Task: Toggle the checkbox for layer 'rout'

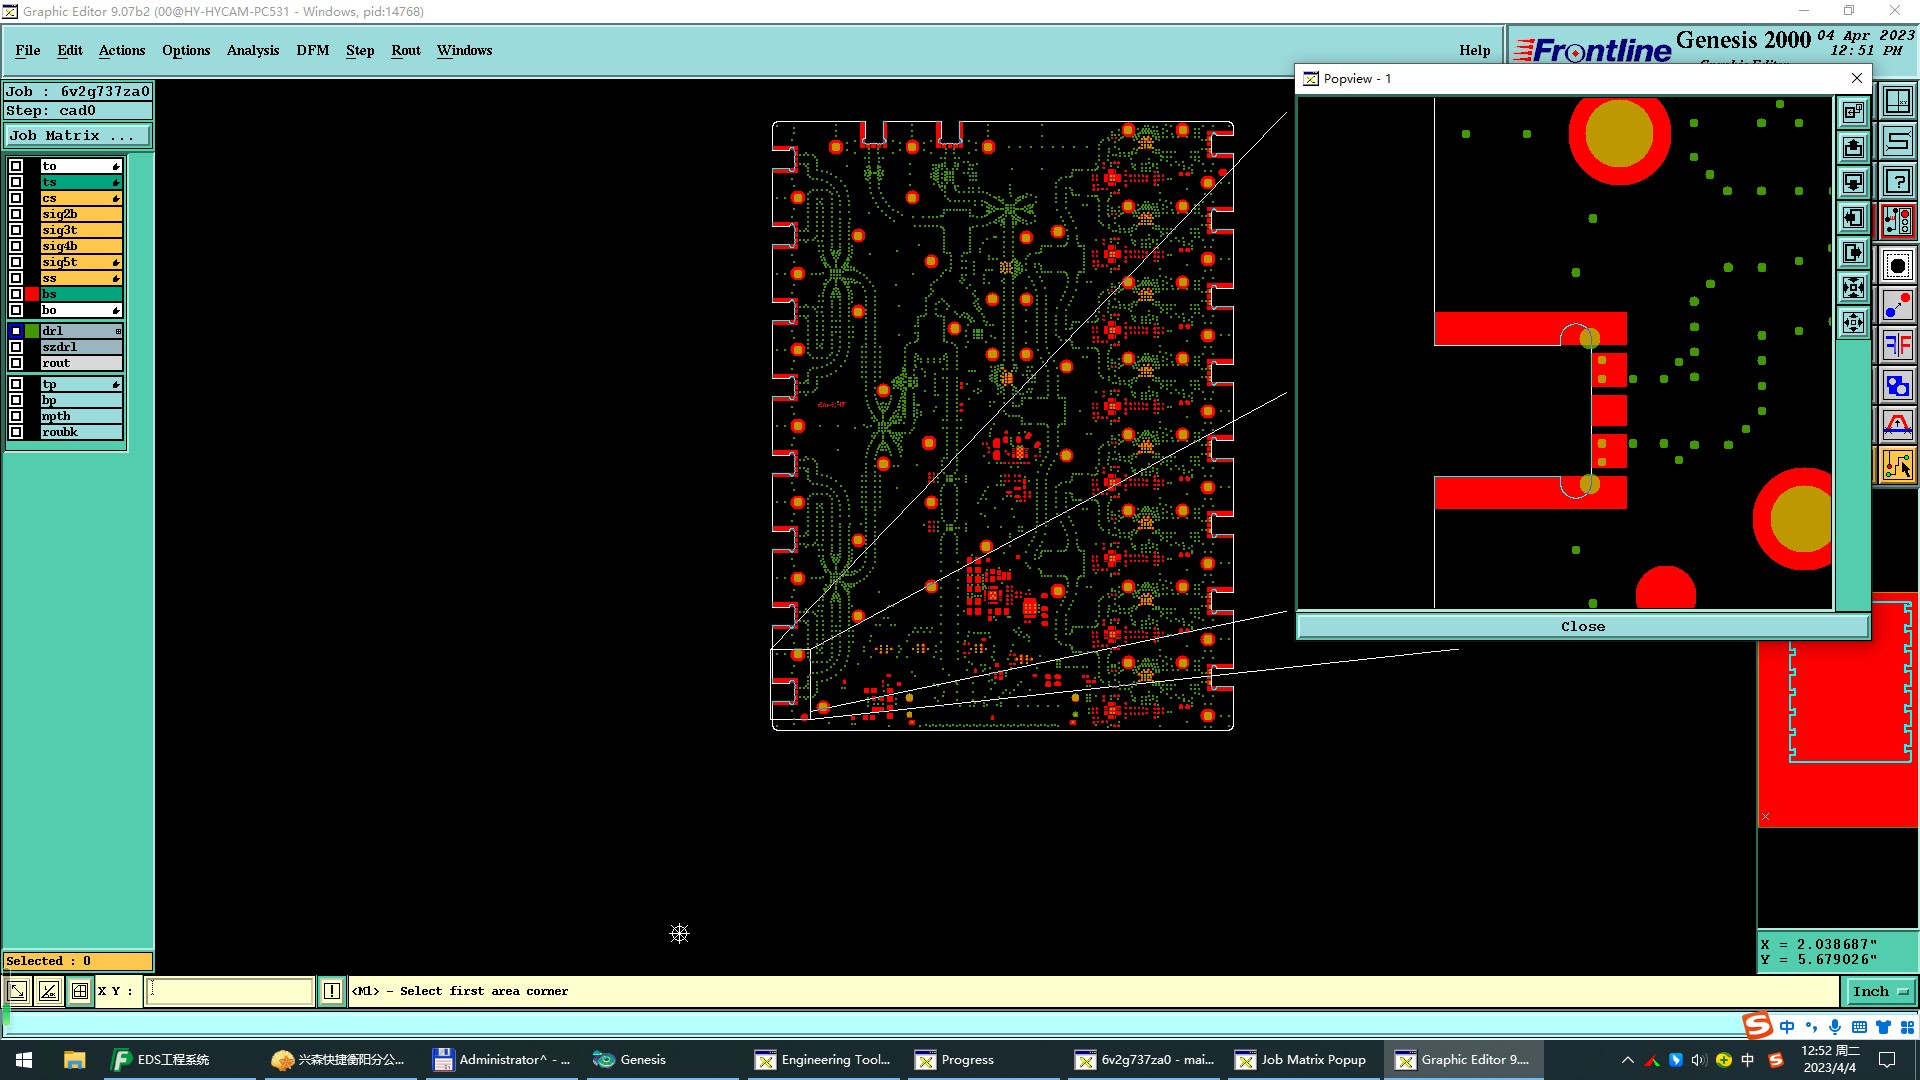Action: (16, 363)
